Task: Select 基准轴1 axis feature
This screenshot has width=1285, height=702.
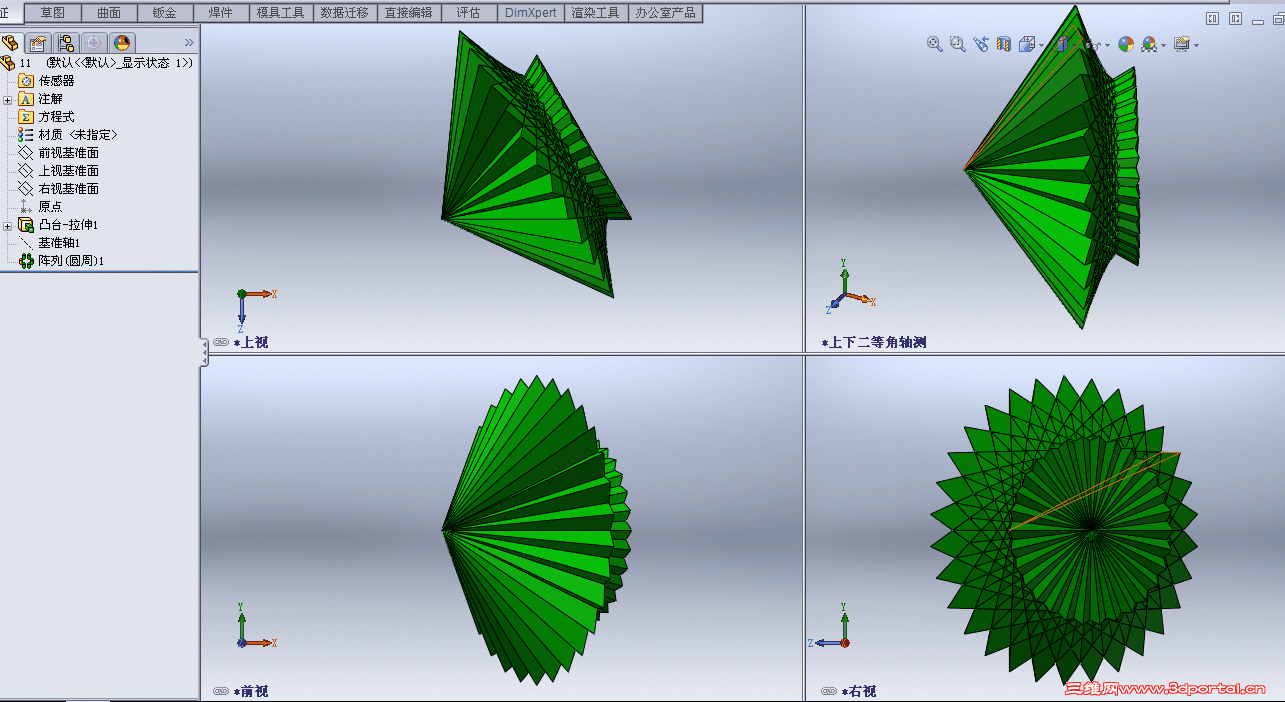Action: 50,243
